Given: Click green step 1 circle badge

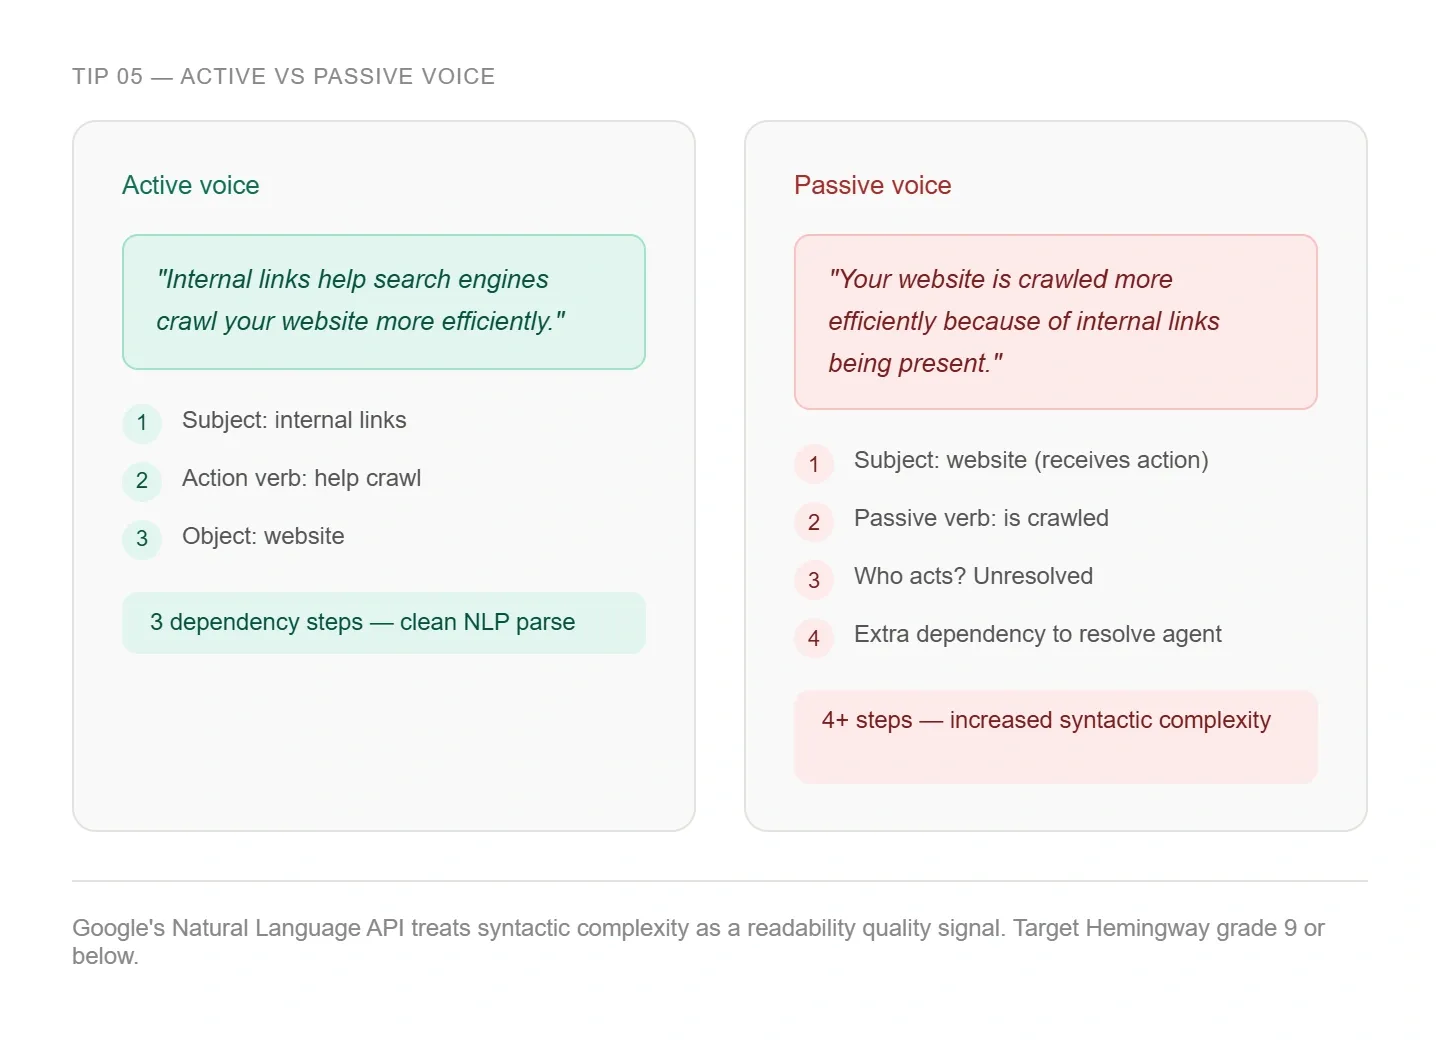Looking at the screenshot, I should (142, 423).
